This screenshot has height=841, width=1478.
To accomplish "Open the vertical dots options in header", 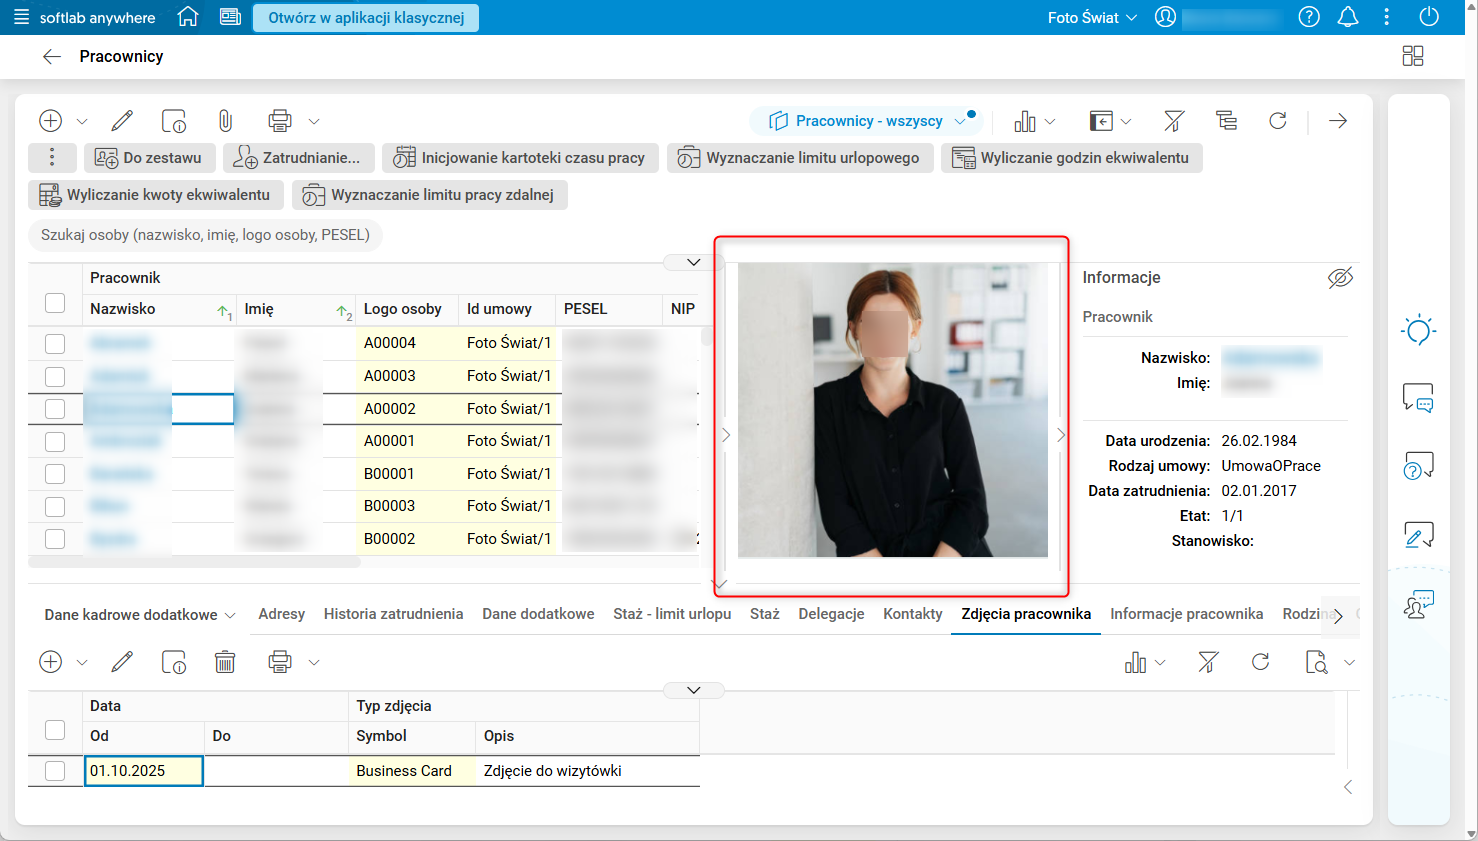I will click(x=1386, y=17).
